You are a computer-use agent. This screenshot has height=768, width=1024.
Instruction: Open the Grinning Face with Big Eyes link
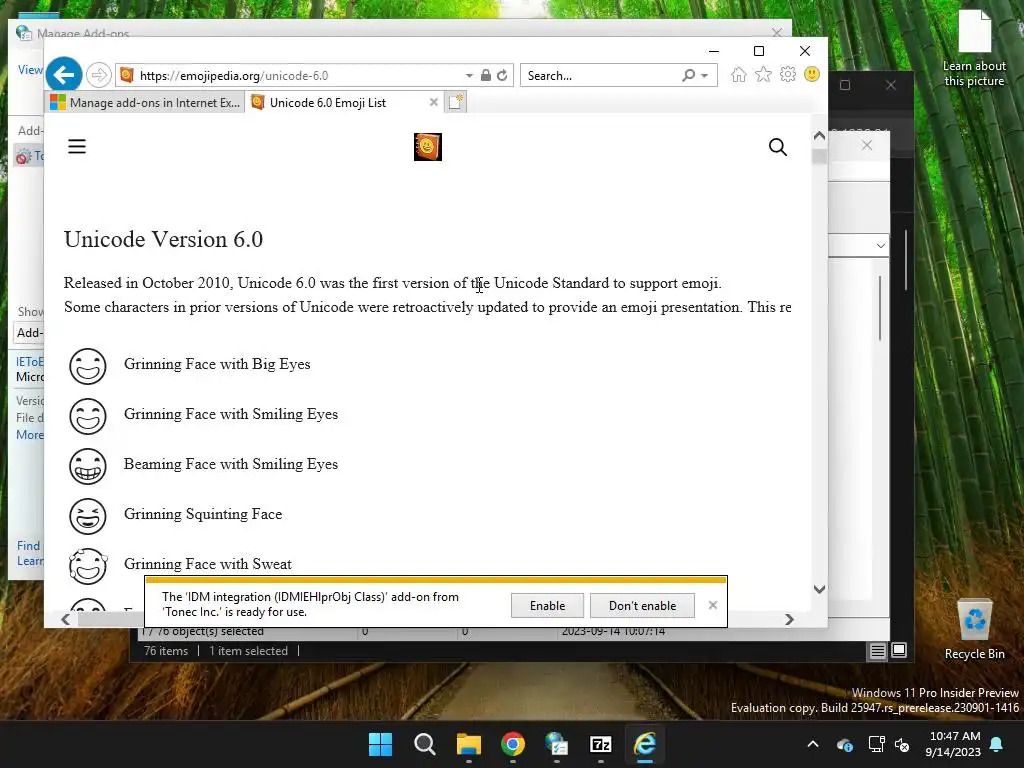pyautogui.click(x=217, y=364)
